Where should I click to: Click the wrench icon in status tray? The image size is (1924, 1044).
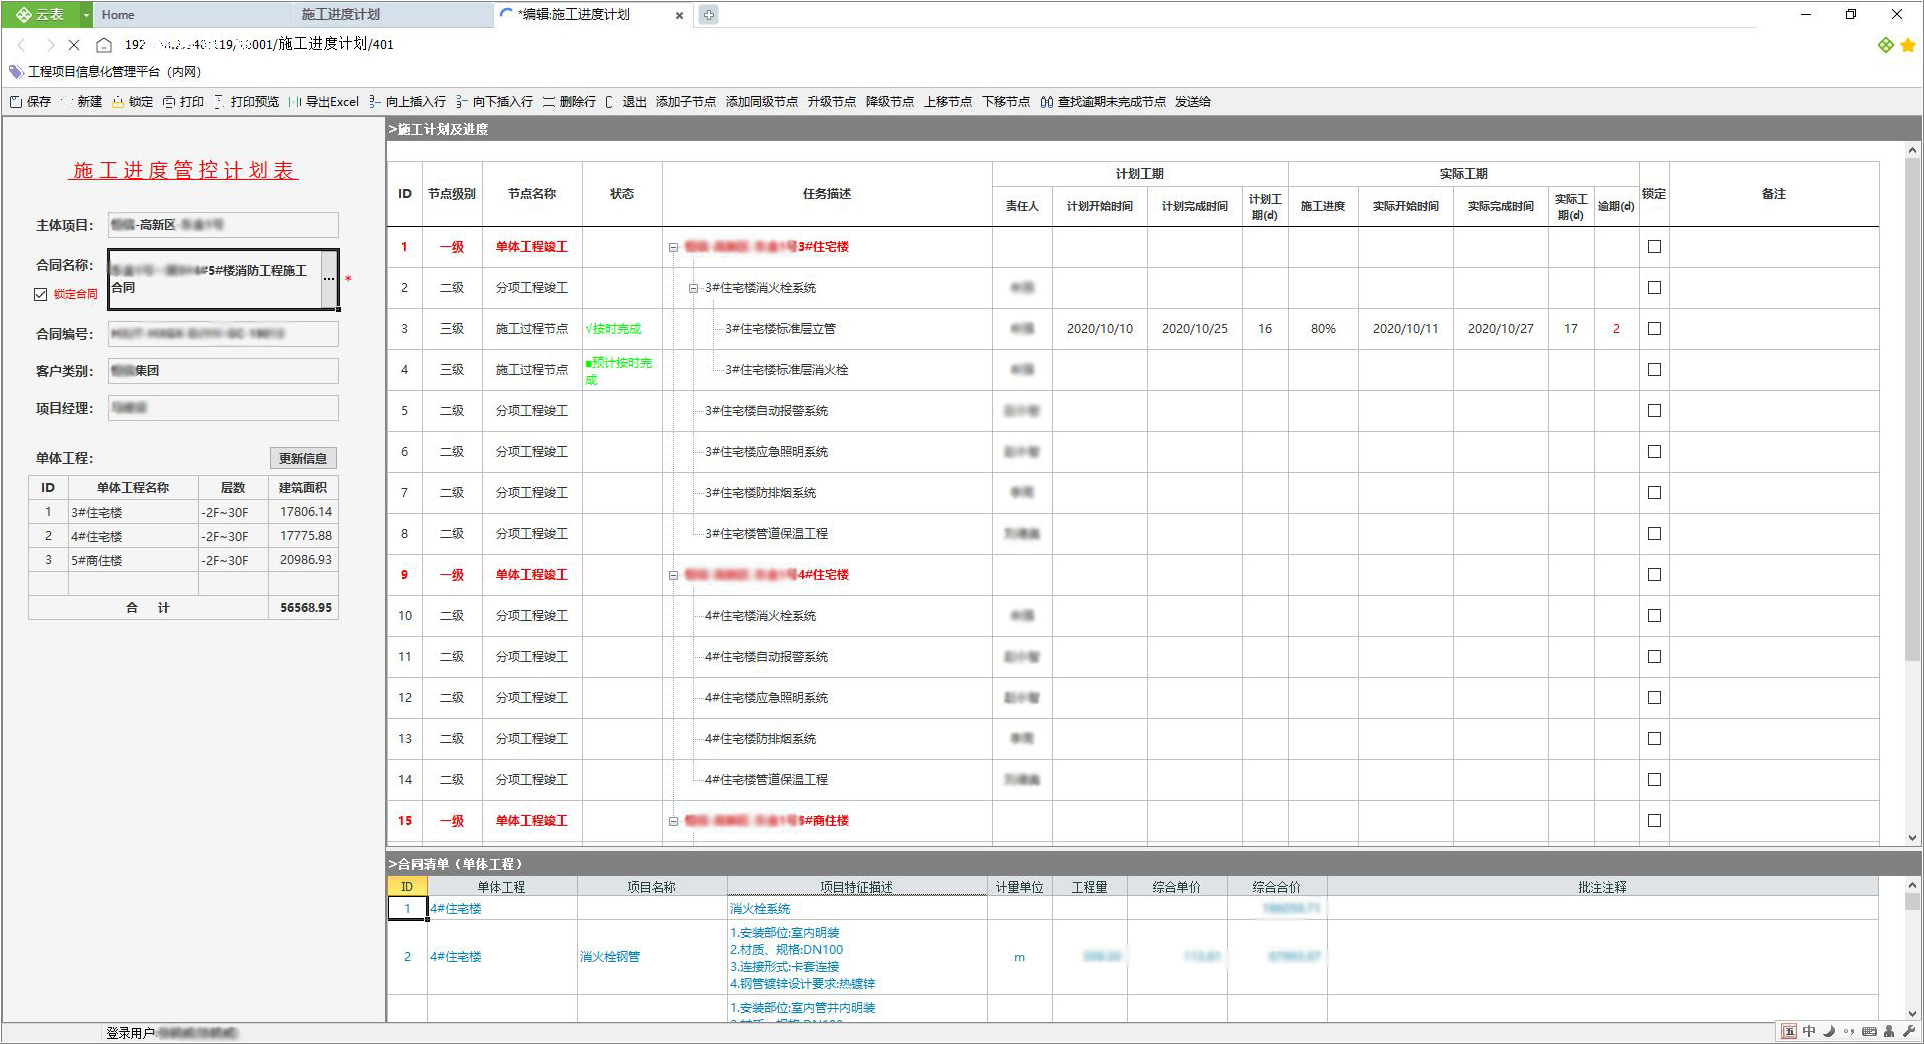coord(1909,1032)
